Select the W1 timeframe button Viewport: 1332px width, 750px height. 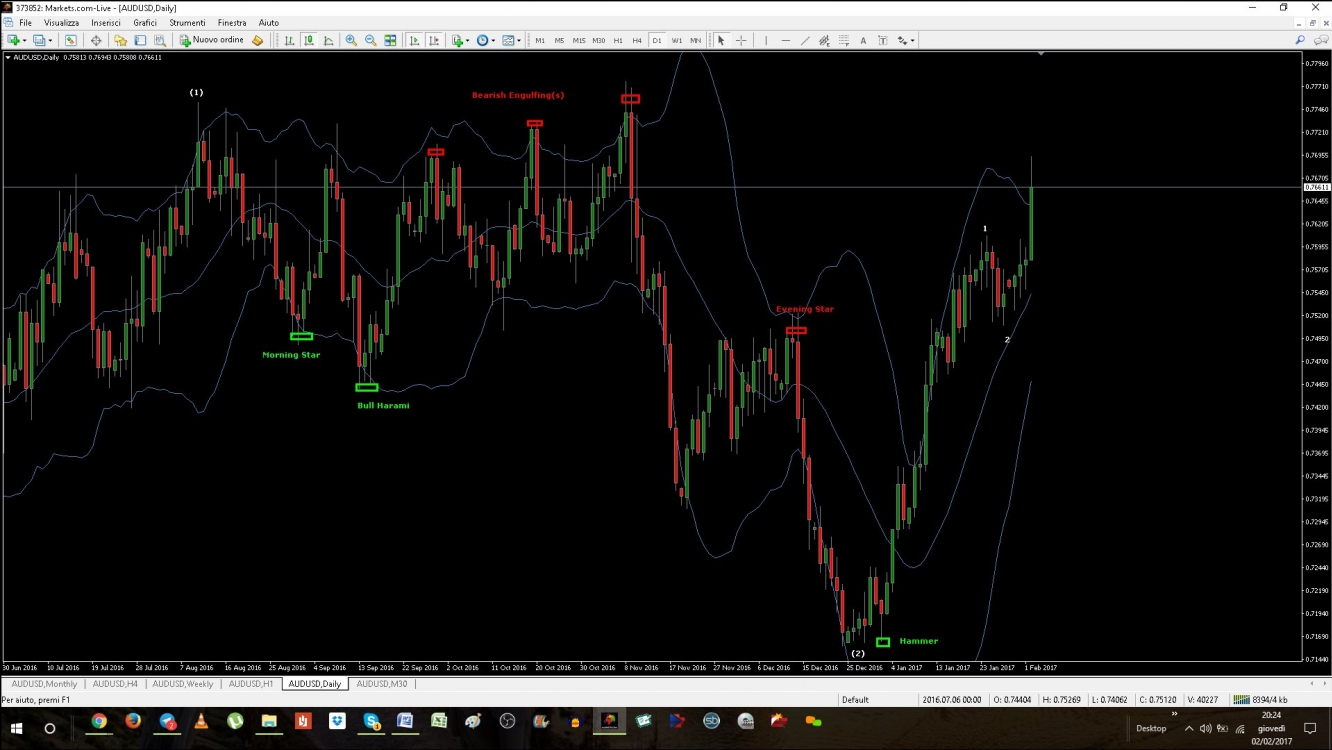coord(677,41)
